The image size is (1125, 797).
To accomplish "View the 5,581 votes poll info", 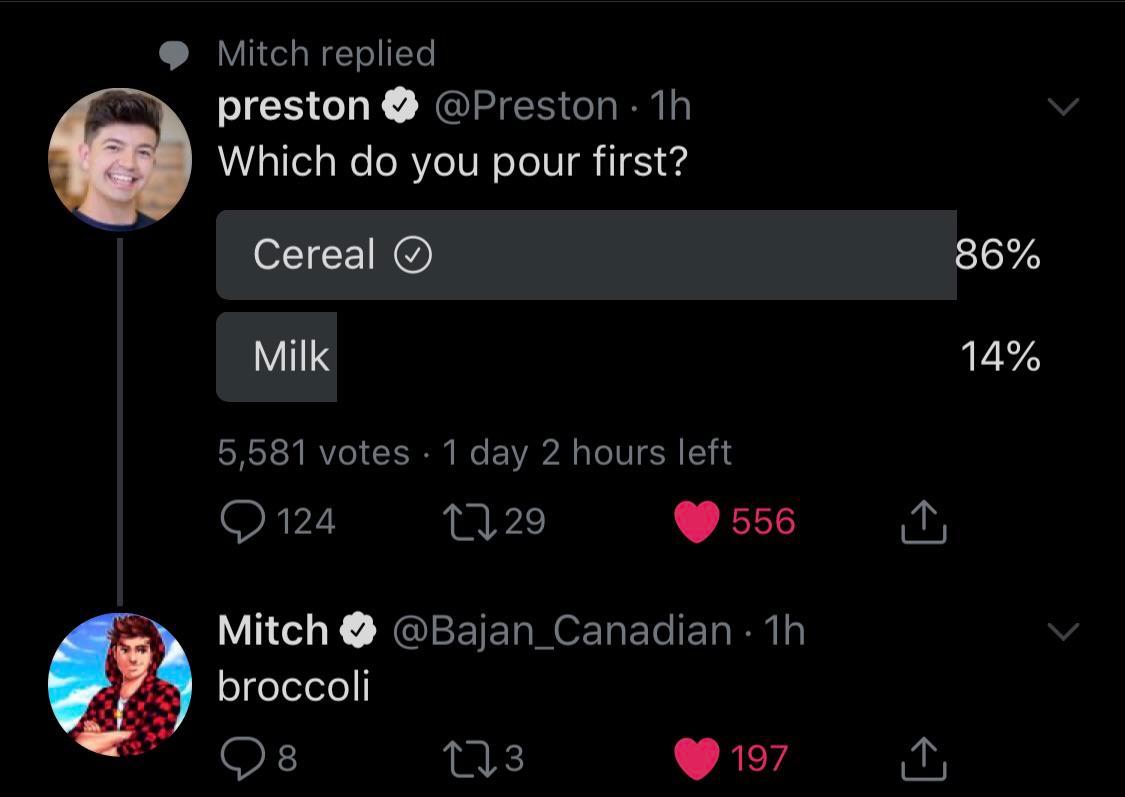I will coord(313,453).
